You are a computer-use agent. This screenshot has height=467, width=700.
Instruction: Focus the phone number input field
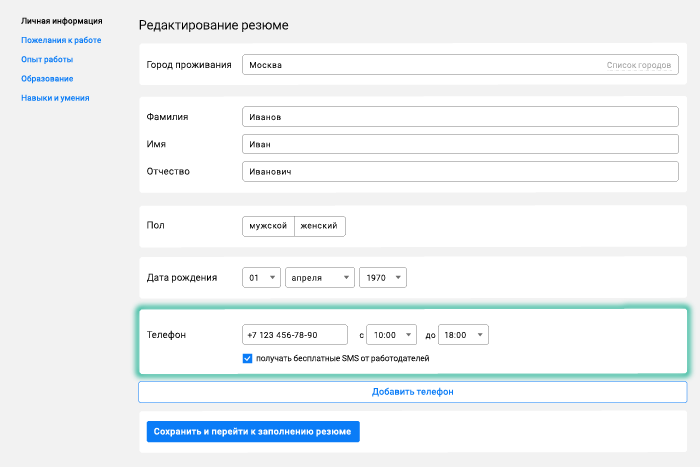pos(294,335)
